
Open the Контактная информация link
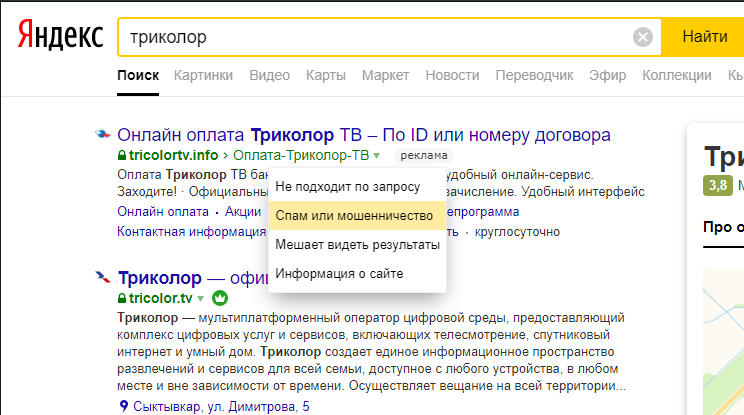pyautogui.click(x=192, y=232)
